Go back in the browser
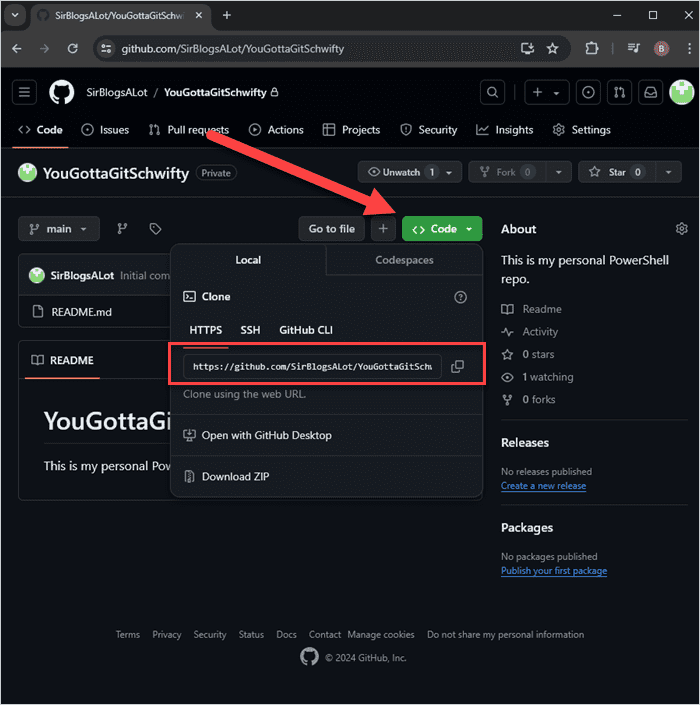Screen dimensions: 700x705 click(17, 49)
